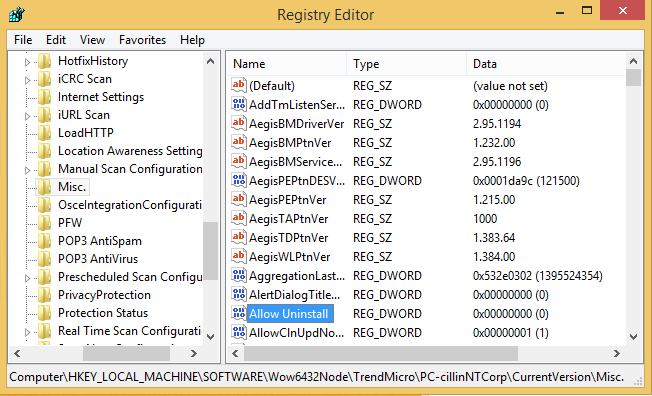Screen dimensions: 652x396
Task: Open the View menu
Action: pyautogui.click(x=92, y=40)
